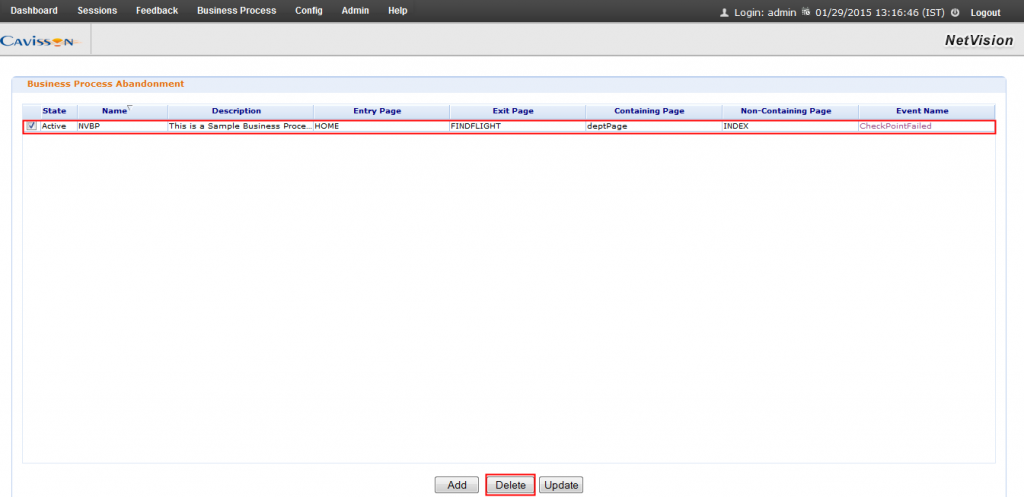The height and width of the screenshot is (497, 1024).
Task: Select the NVBP name cell
Action: click(x=122, y=126)
